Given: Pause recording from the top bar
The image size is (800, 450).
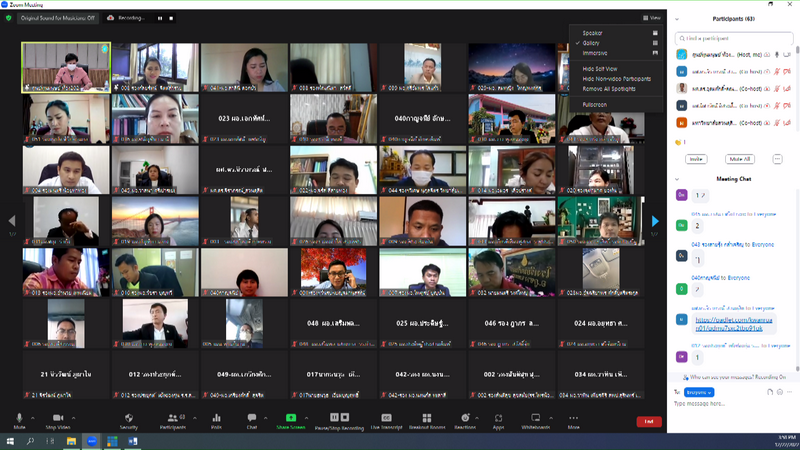Looking at the screenshot, I should pos(160,18).
